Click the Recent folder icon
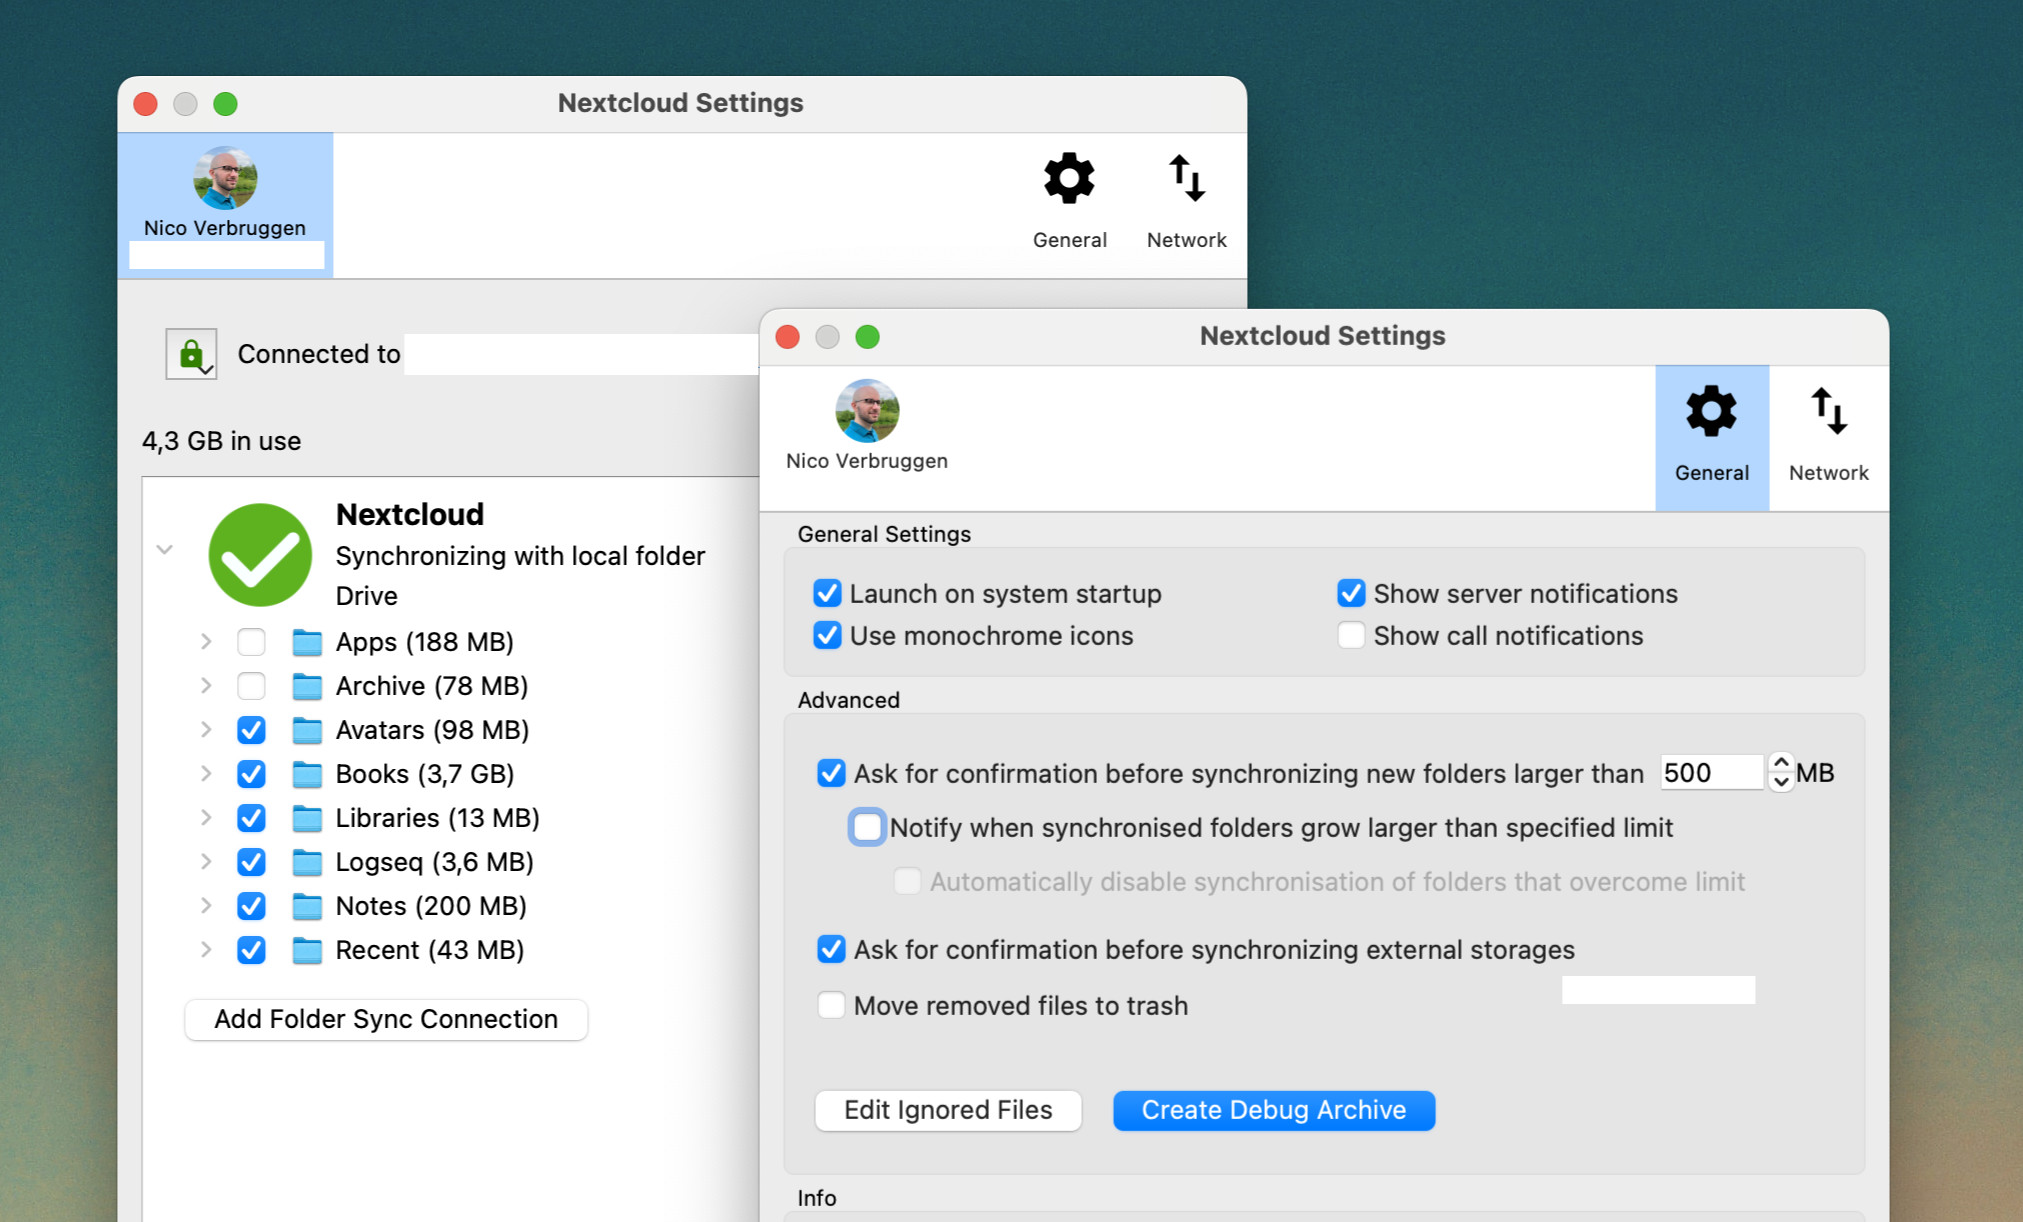This screenshot has height=1222, width=2023. (307, 950)
